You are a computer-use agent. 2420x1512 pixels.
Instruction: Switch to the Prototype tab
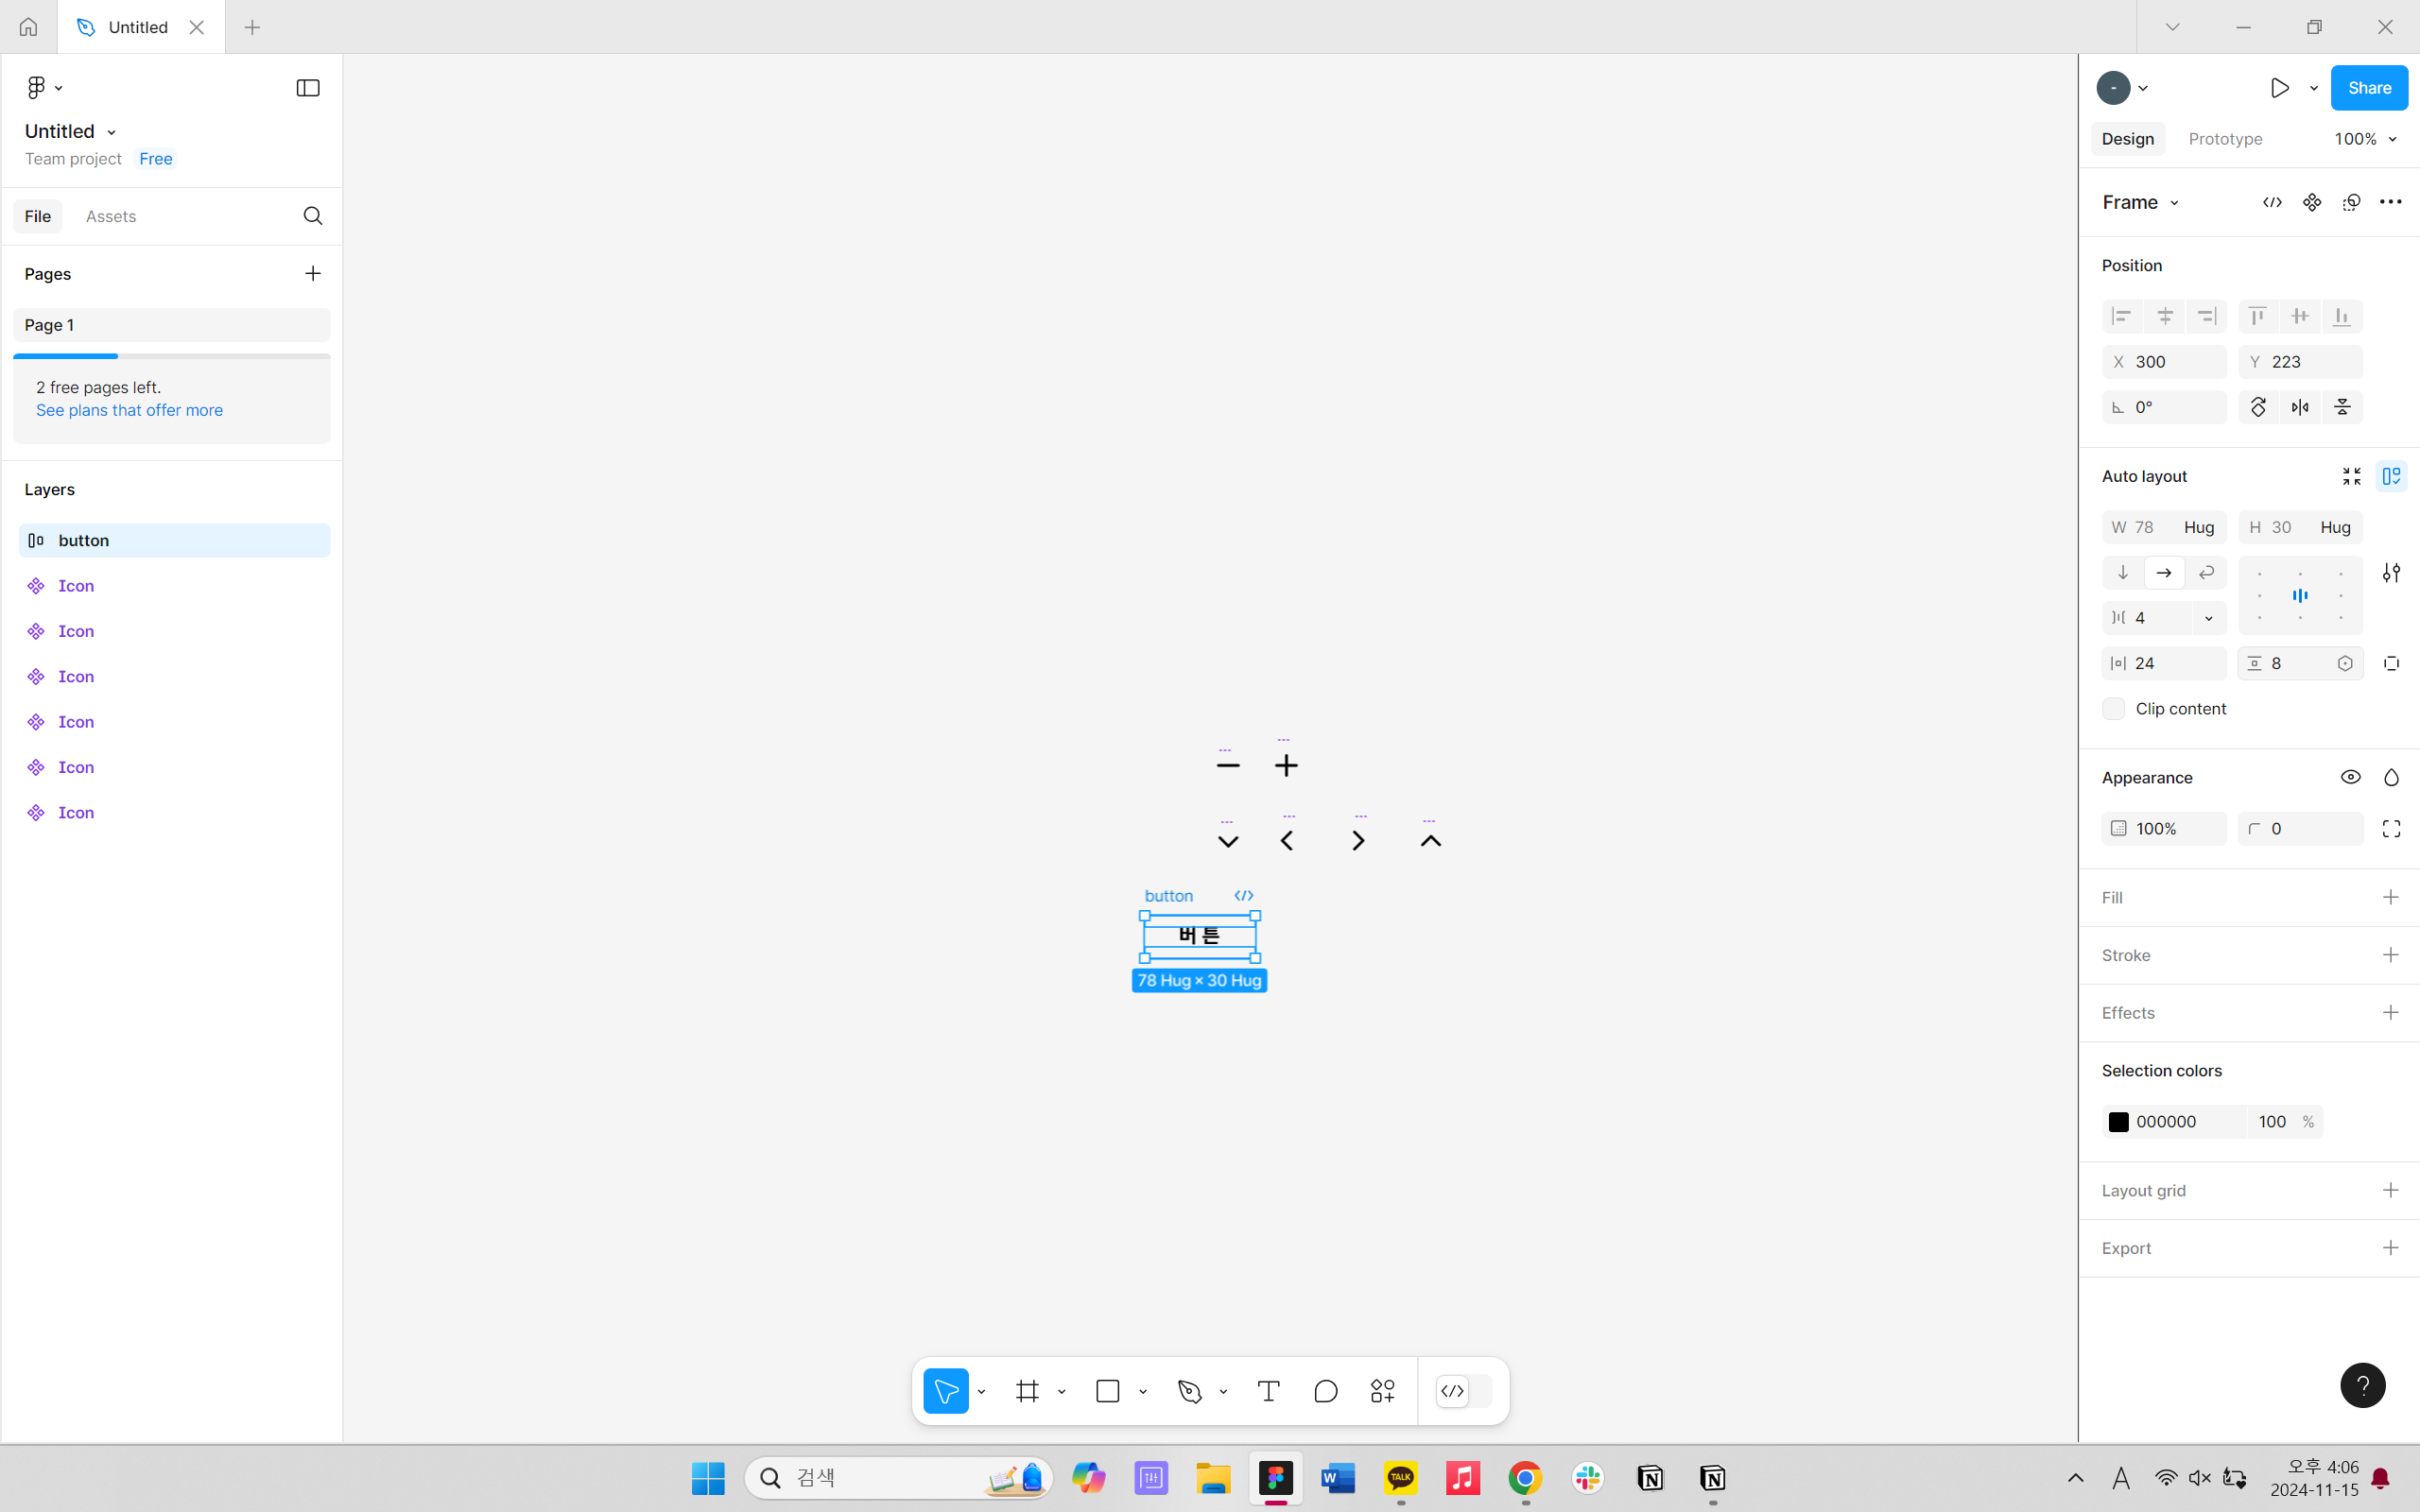pyautogui.click(x=2225, y=139)
